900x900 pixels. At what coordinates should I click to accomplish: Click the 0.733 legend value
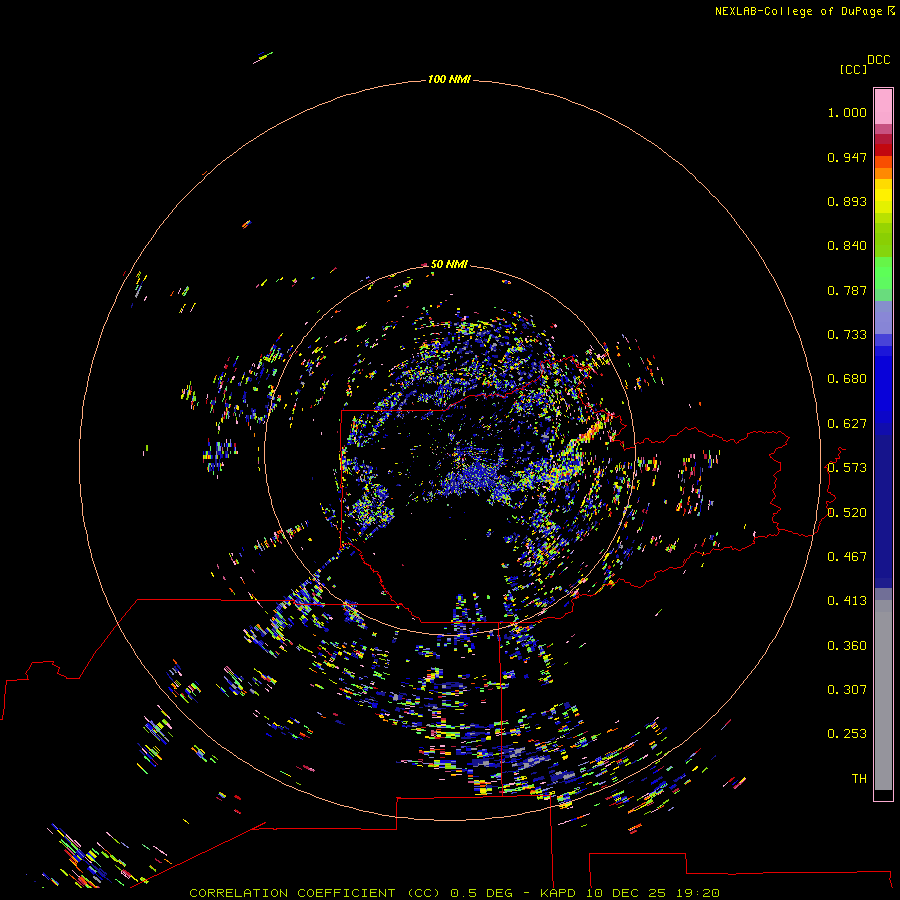(x=847, y=335)
